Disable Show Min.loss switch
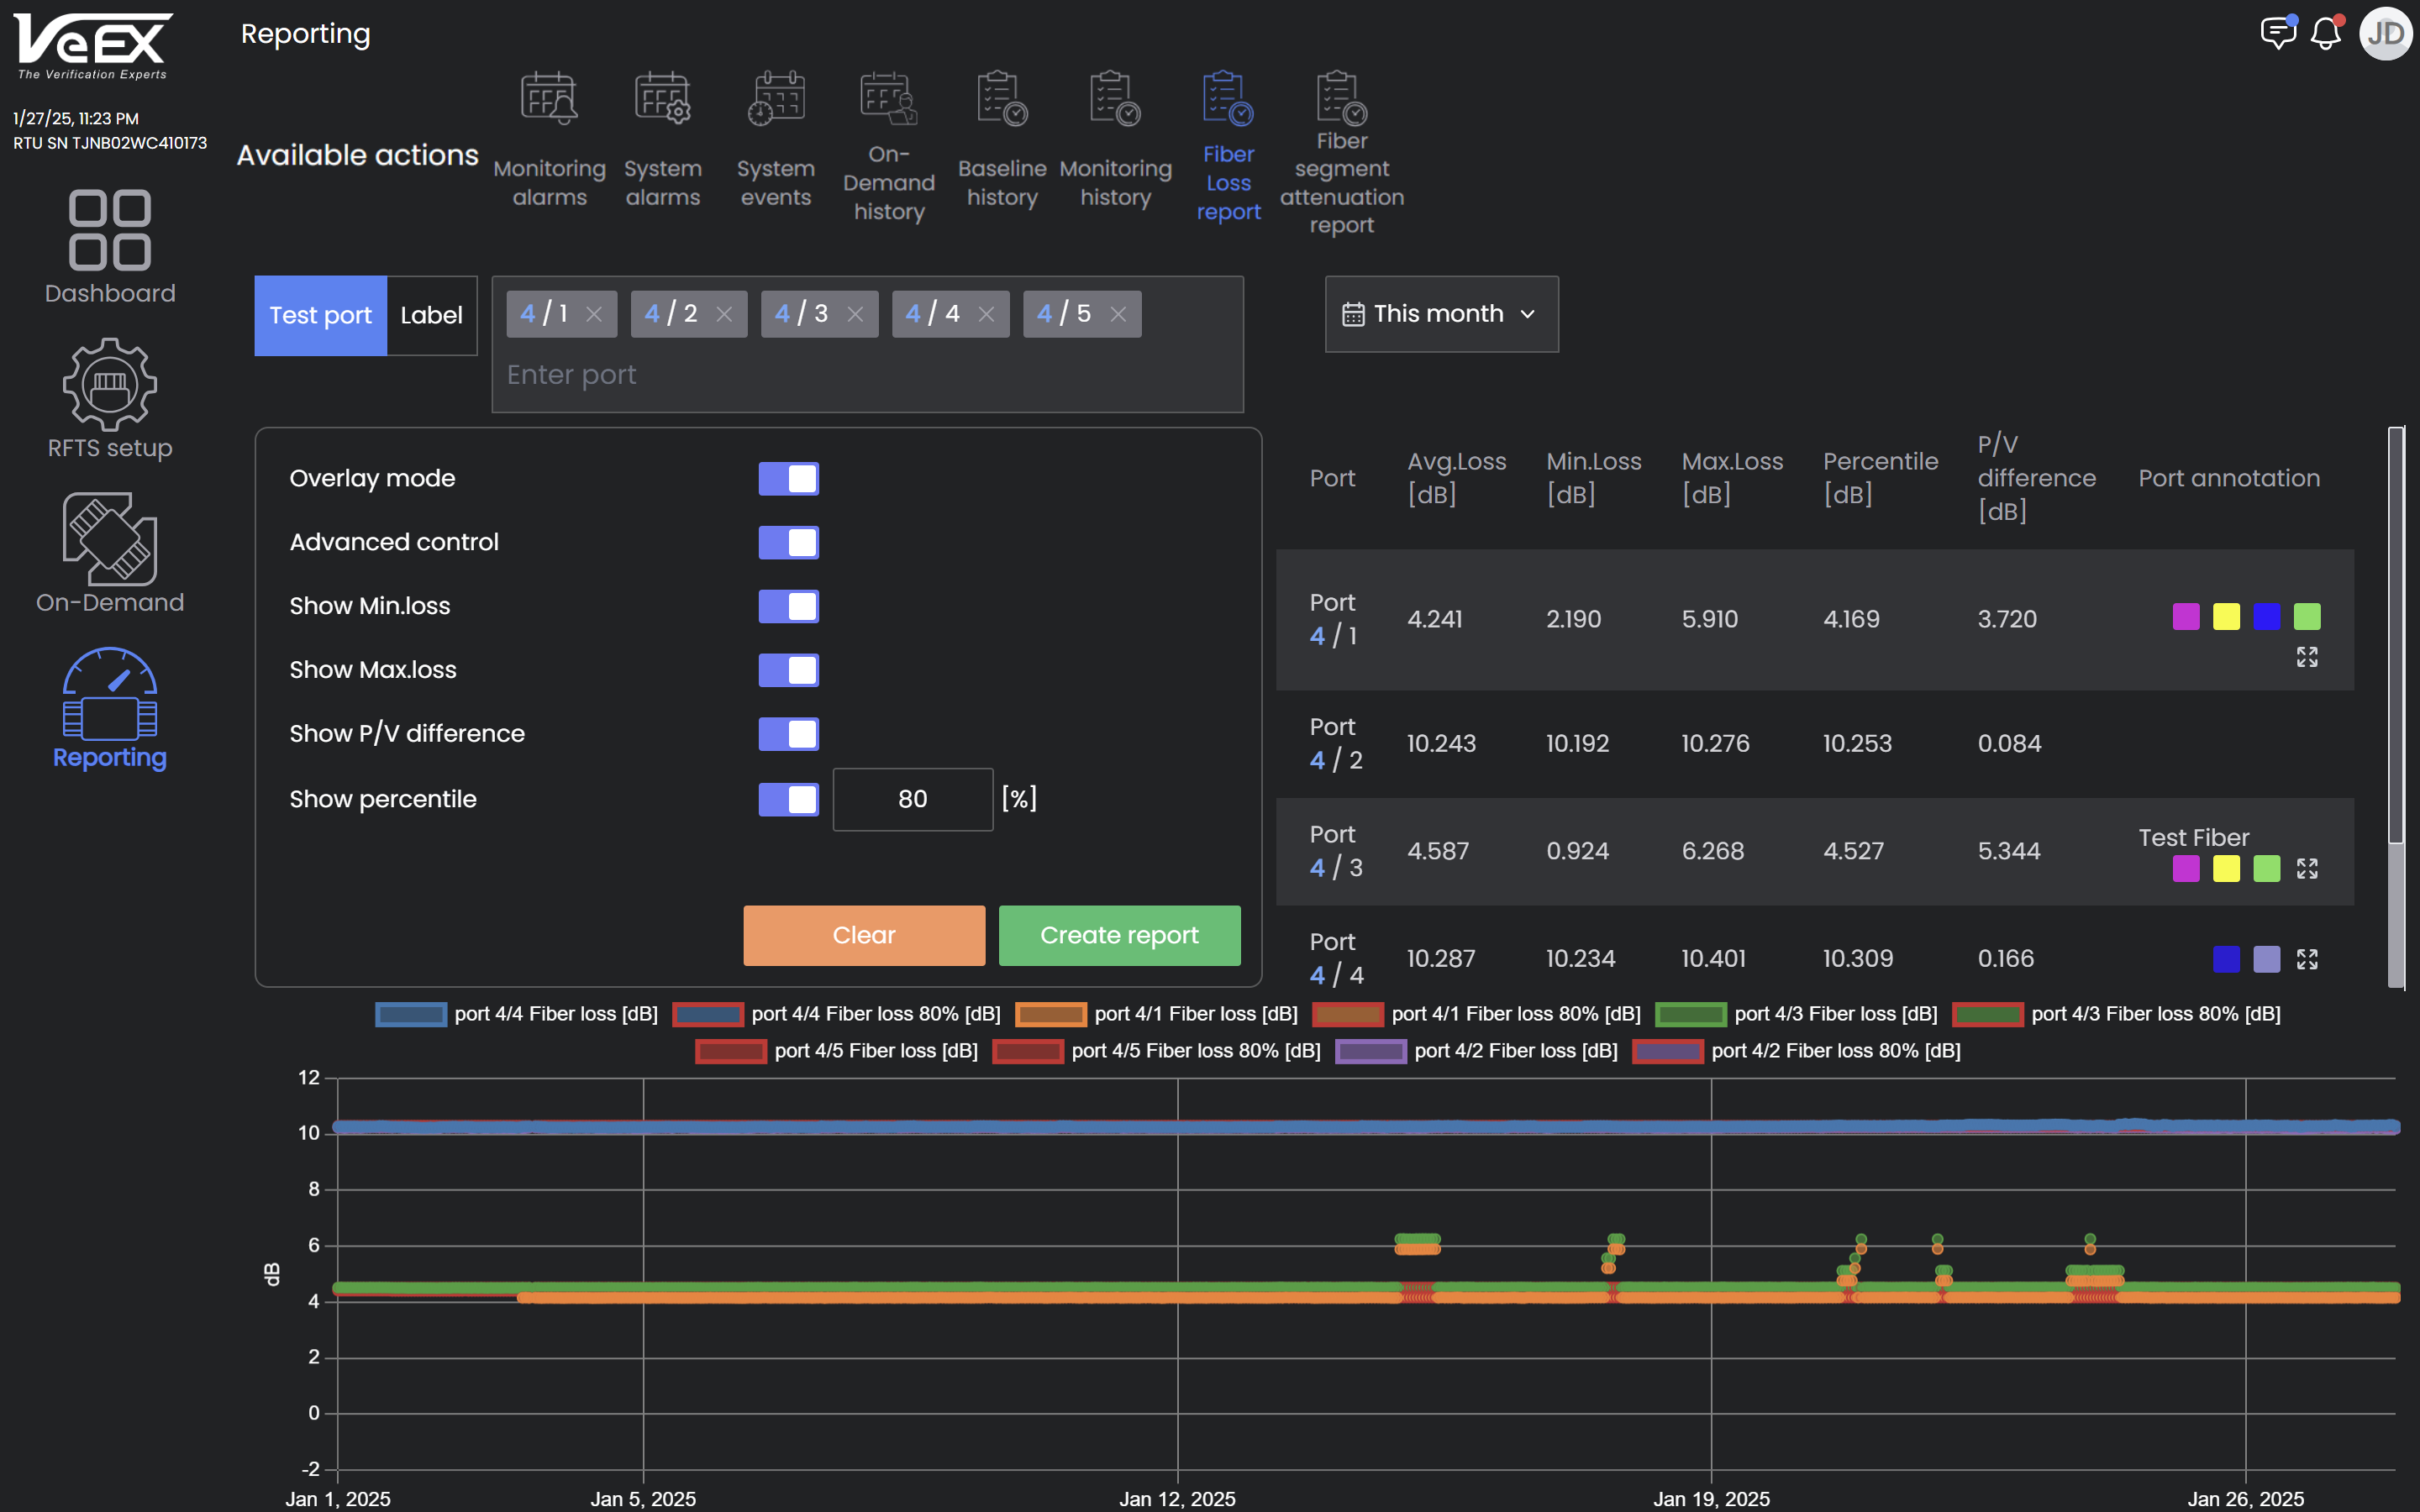This screenshot has height=1512, width=2420. pos(788,606)
